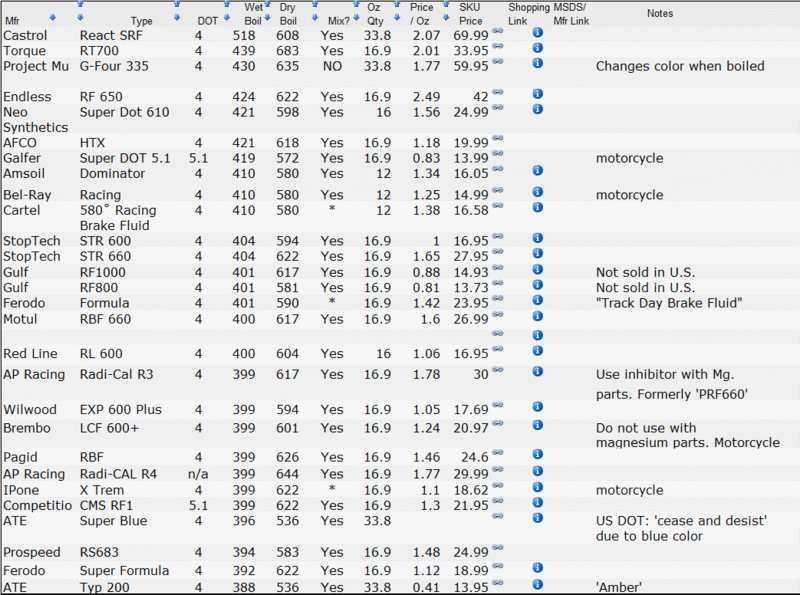Open the Project Mu G-Four 335 shopping link icon
The height and width of the screenshot is (595, 800).
pos(497,62)
